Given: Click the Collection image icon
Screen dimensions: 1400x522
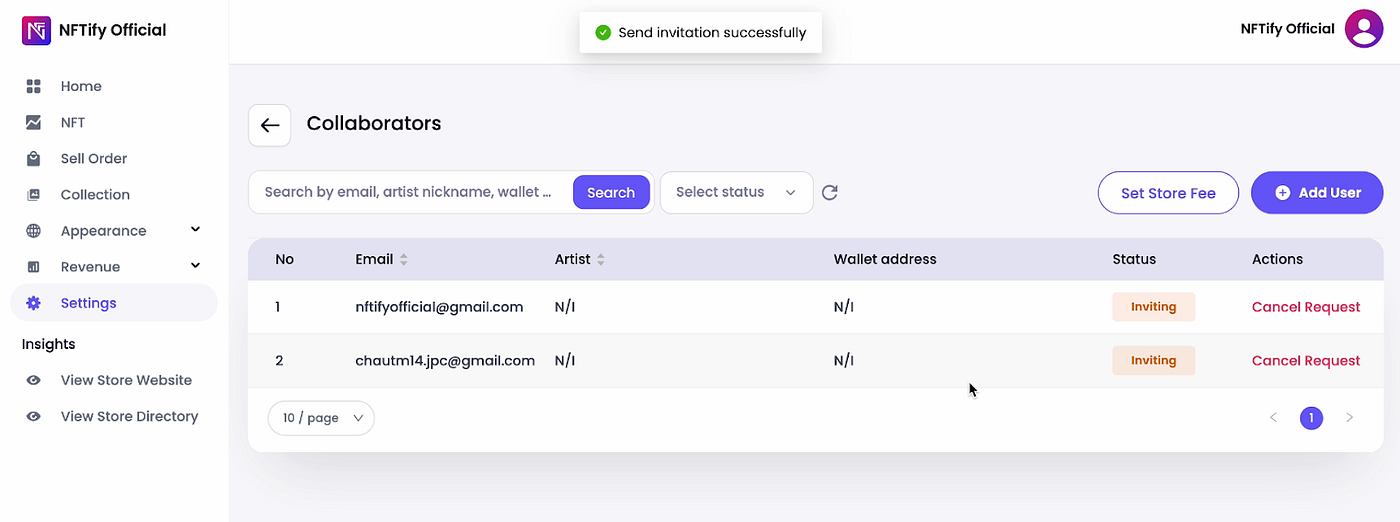Looking at the screenshot, I should coord(34,194).
